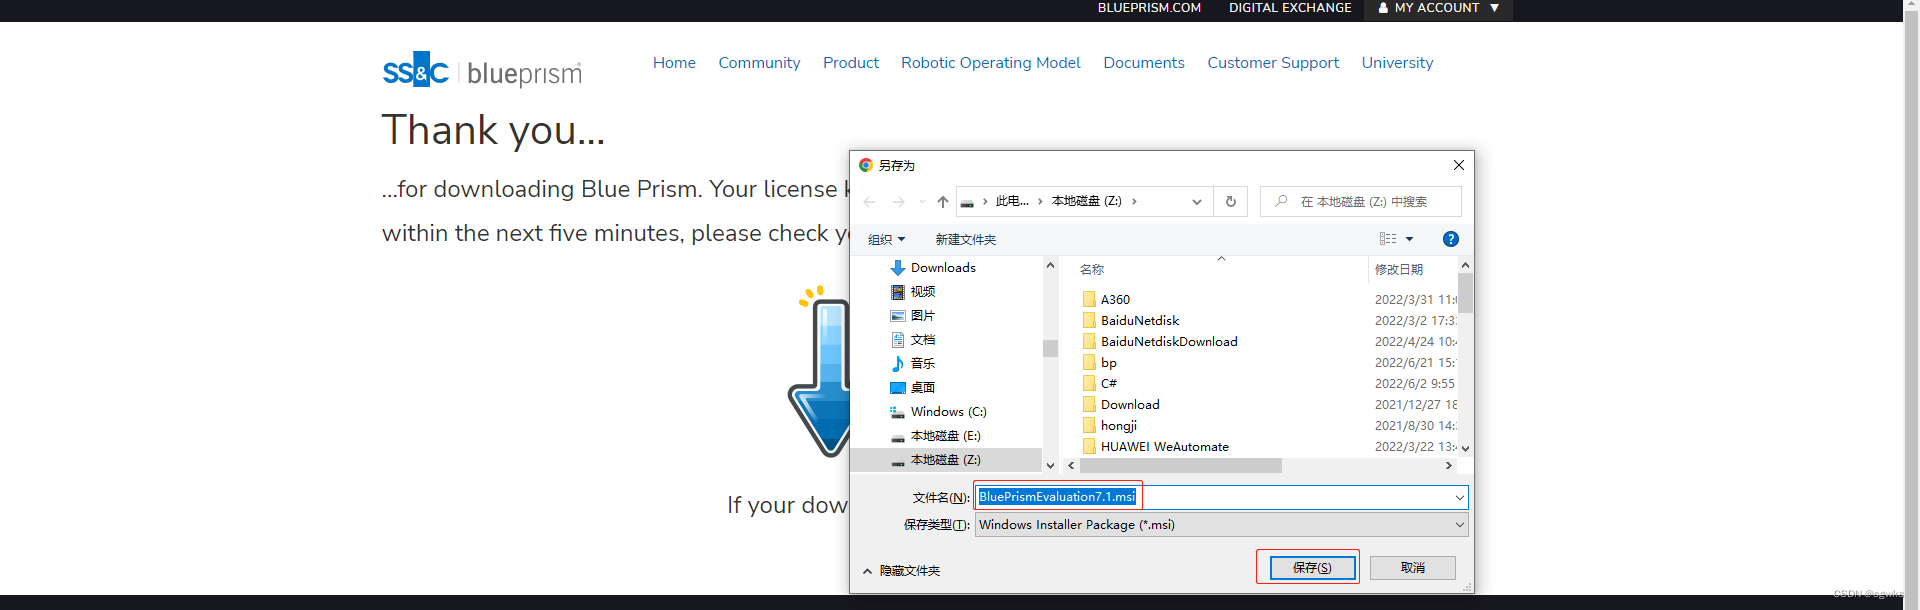
Task: Open Robotic Operating Model menu
Action: 991,63
